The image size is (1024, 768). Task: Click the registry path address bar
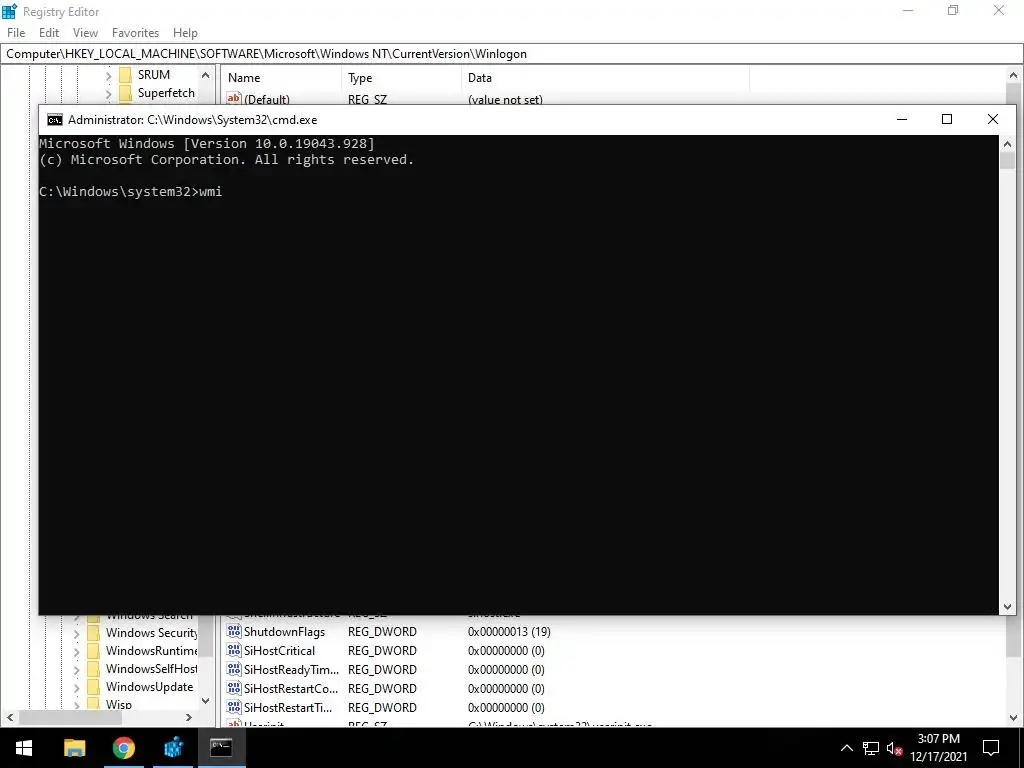coord(512,54)
